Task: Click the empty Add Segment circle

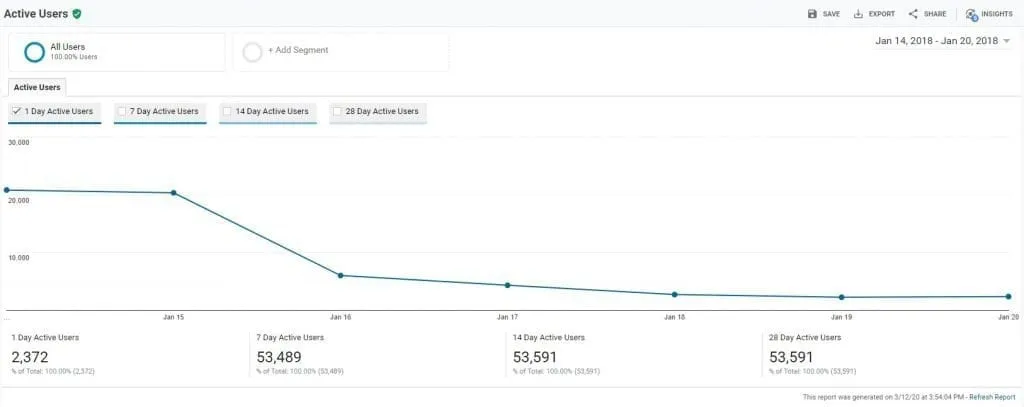Action: (x=252, y=52)
